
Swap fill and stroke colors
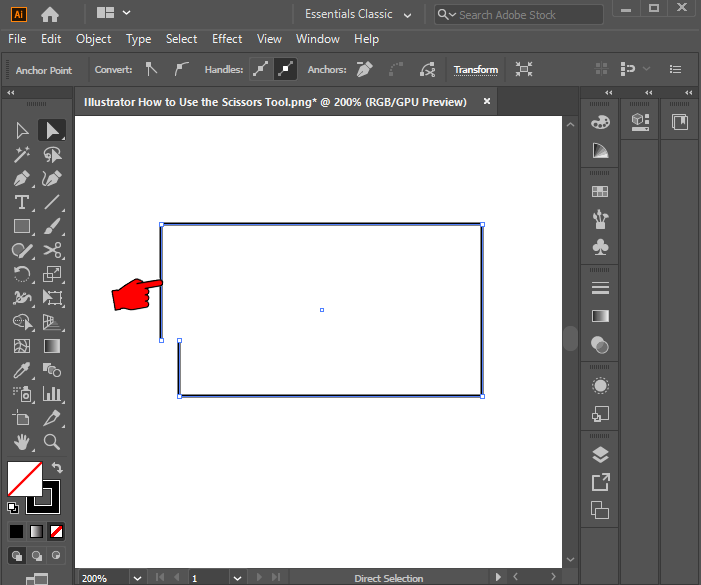click(57, 467)
